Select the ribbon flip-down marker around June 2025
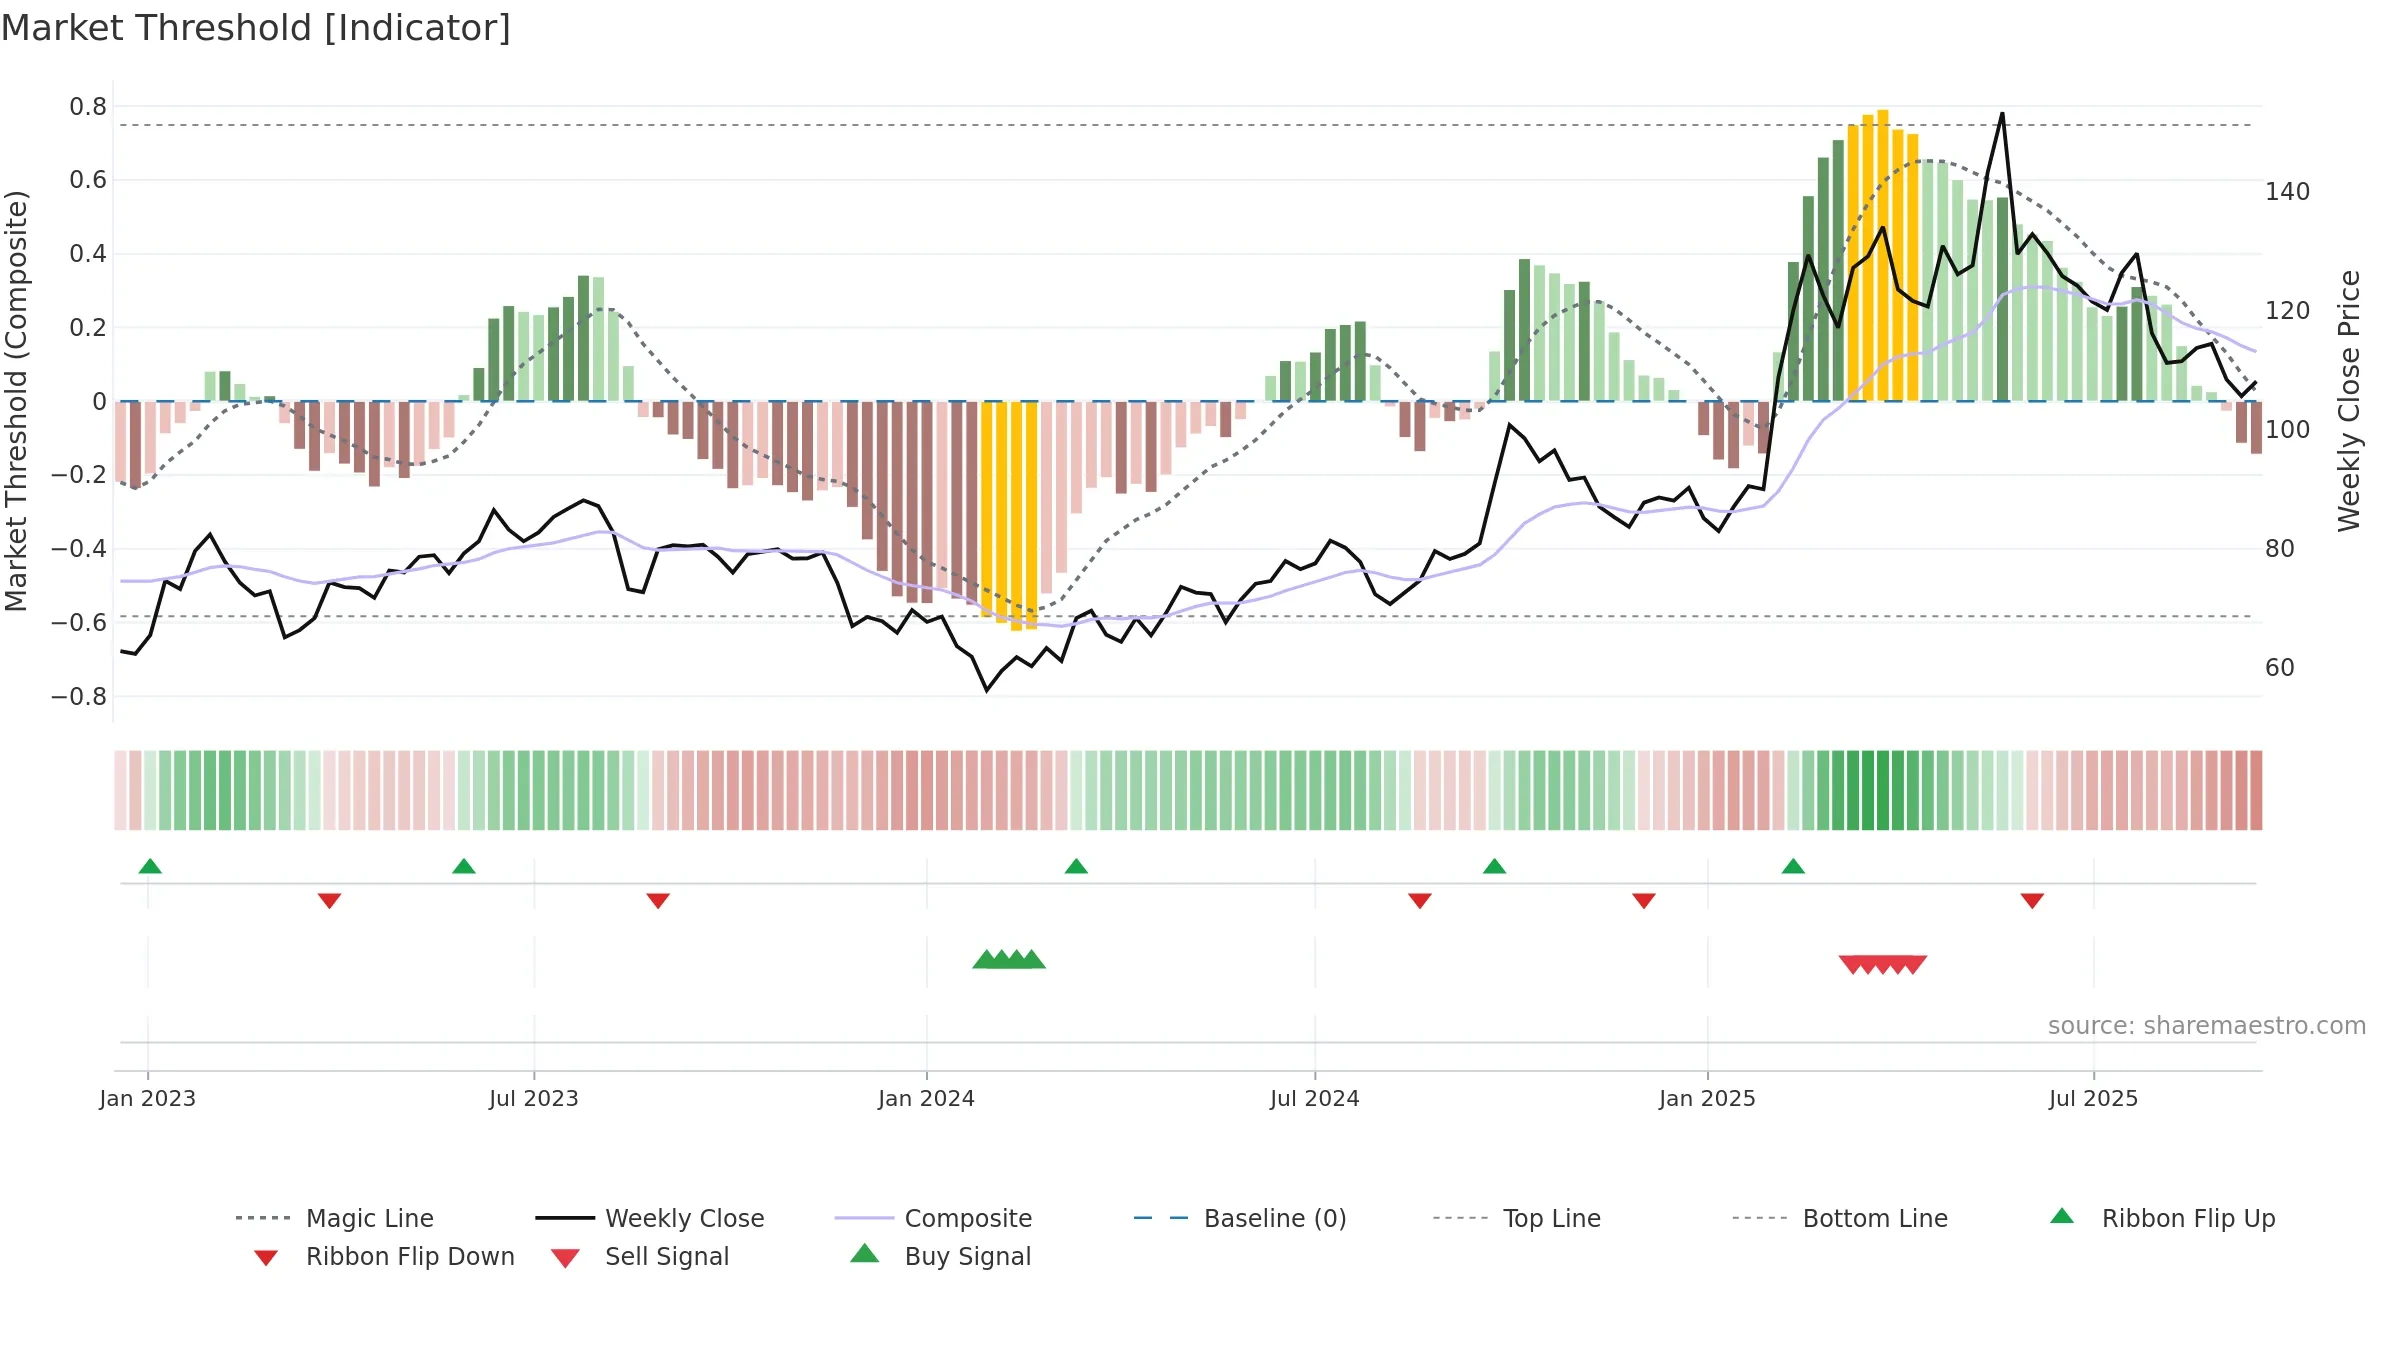The height and width of the screenshot is (1350, 2400). pos(2032,901)
